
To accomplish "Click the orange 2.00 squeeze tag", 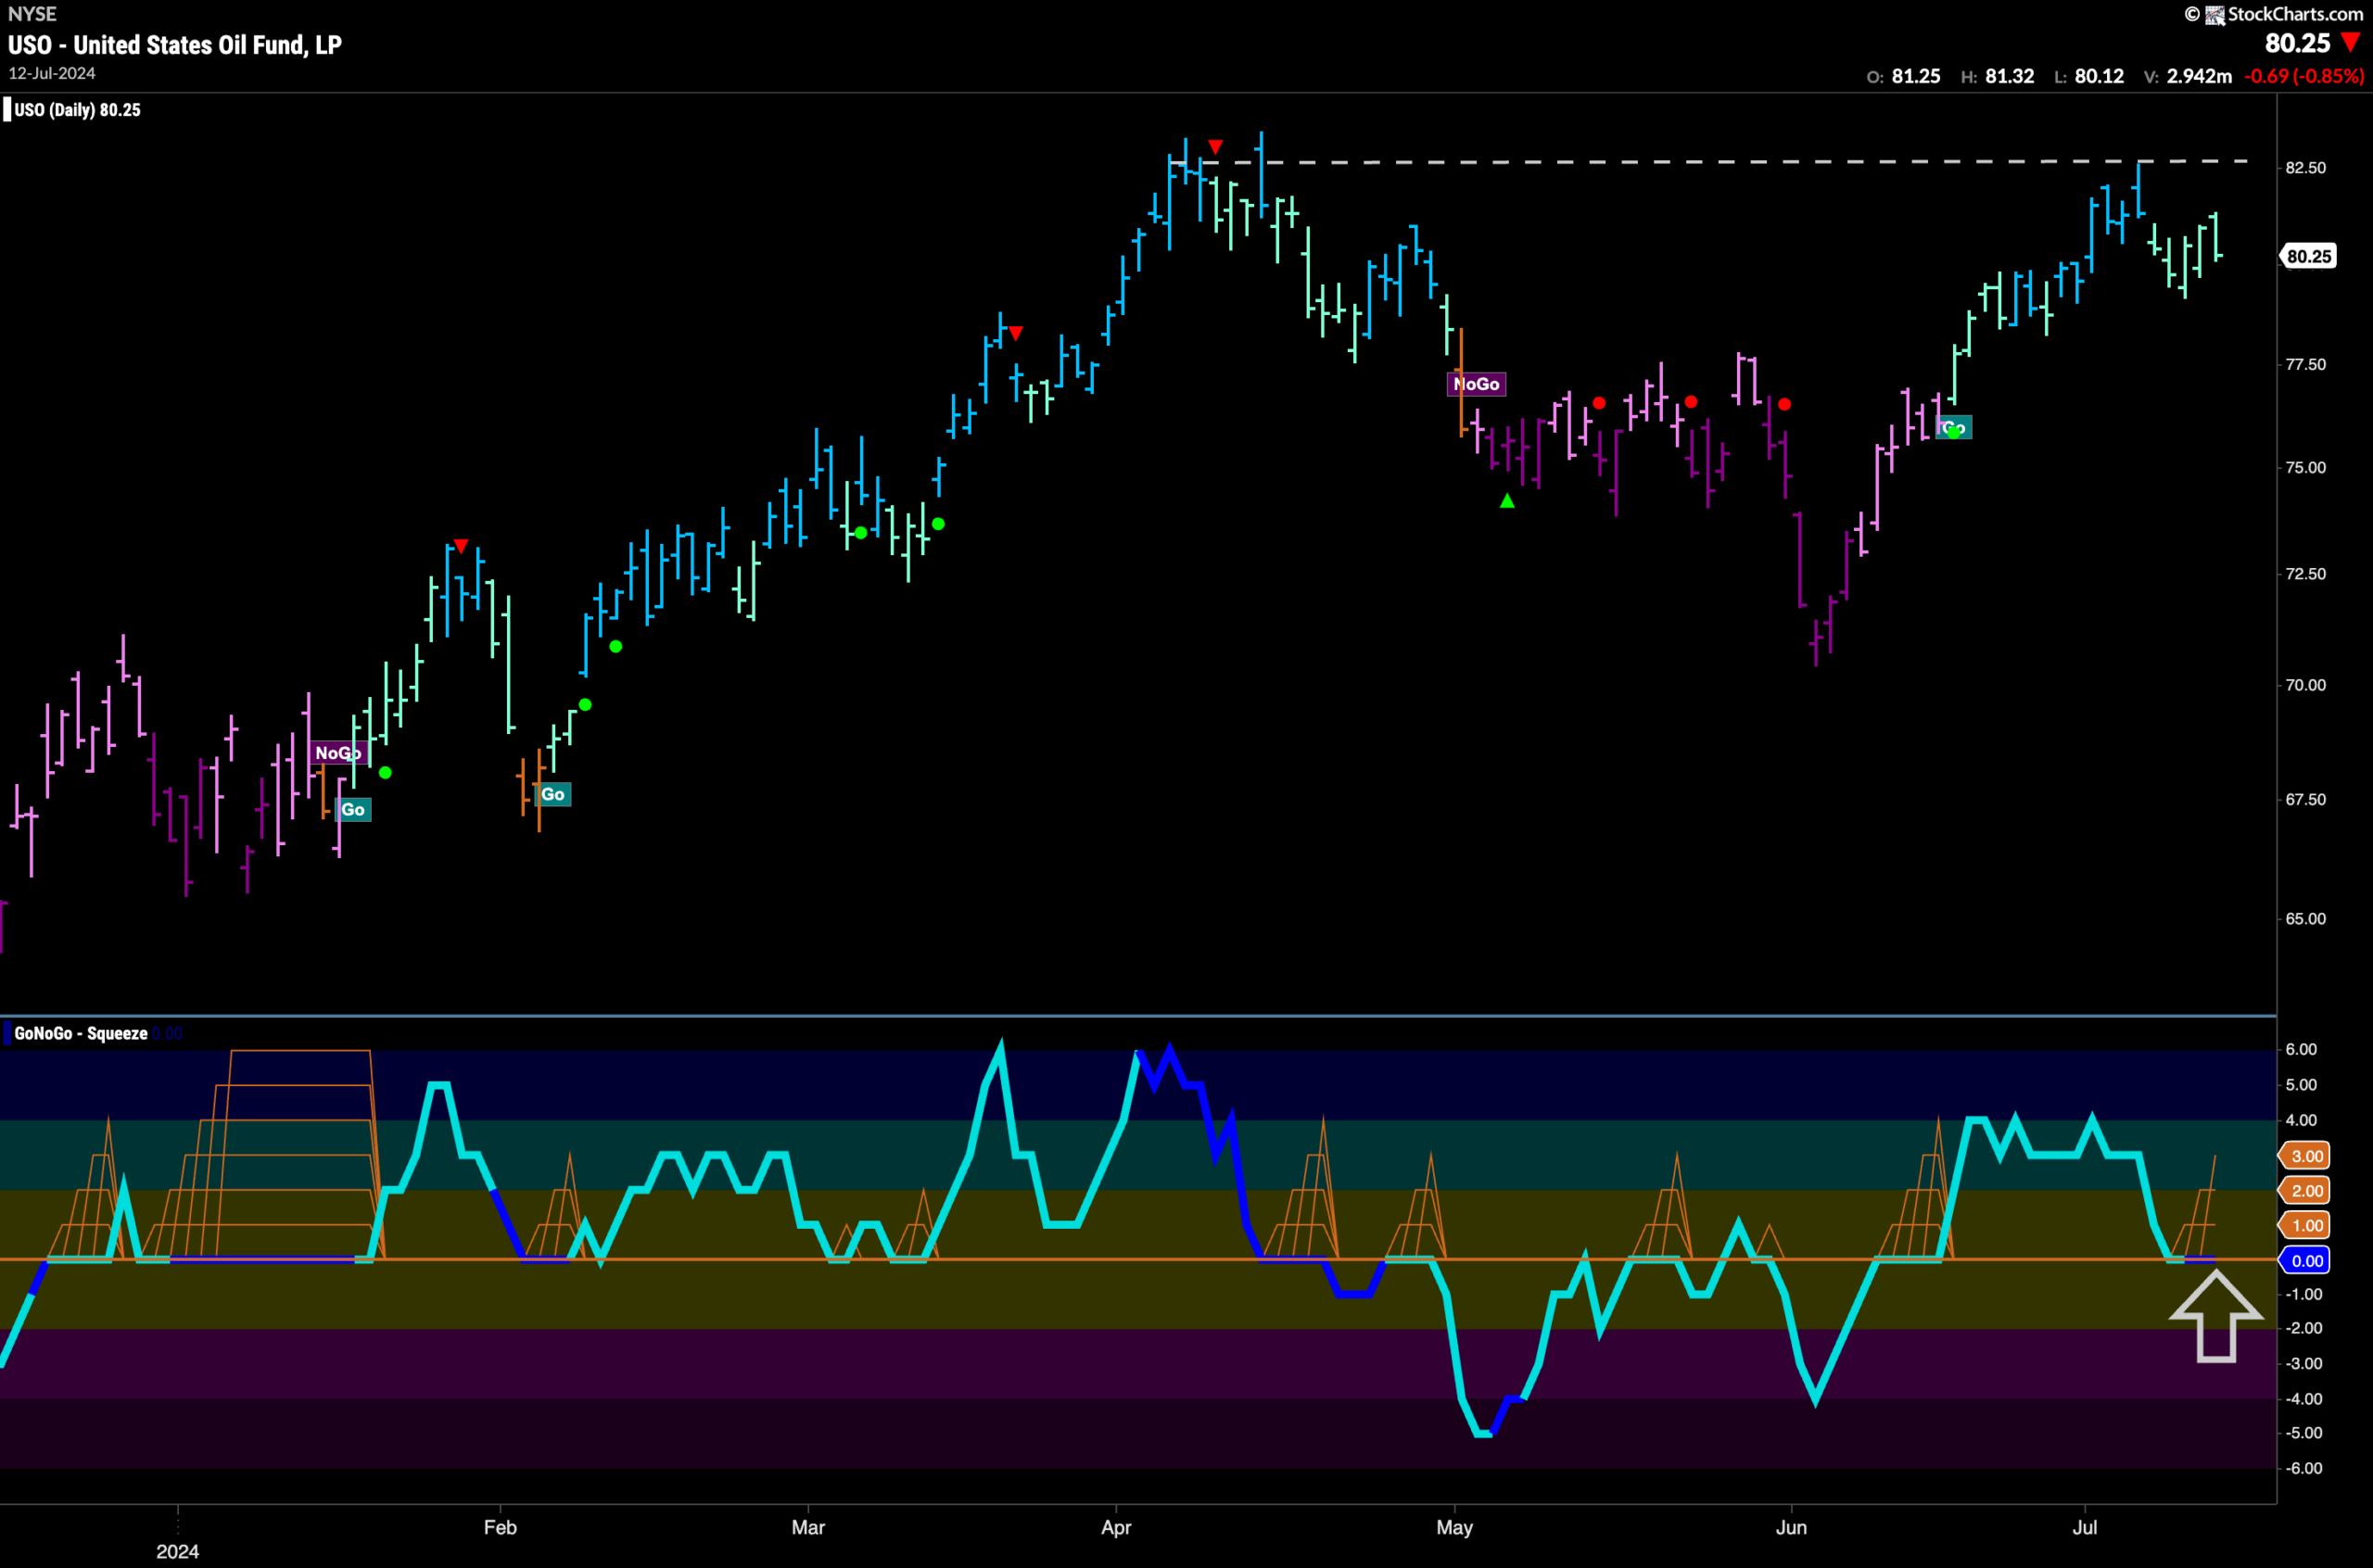I will point(2306,1190).
